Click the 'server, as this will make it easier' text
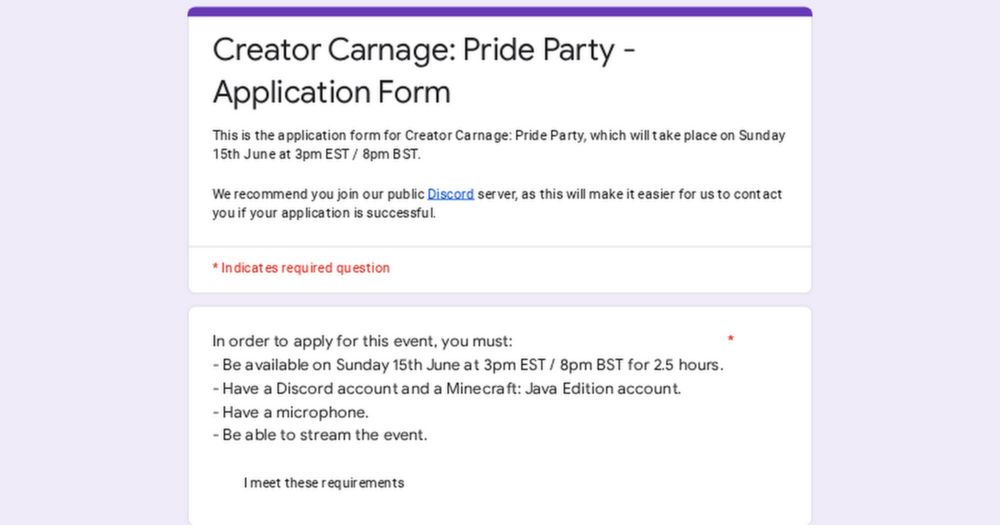Image resolution: width=1000 pixels, height=525 pixels. point(630,194)
